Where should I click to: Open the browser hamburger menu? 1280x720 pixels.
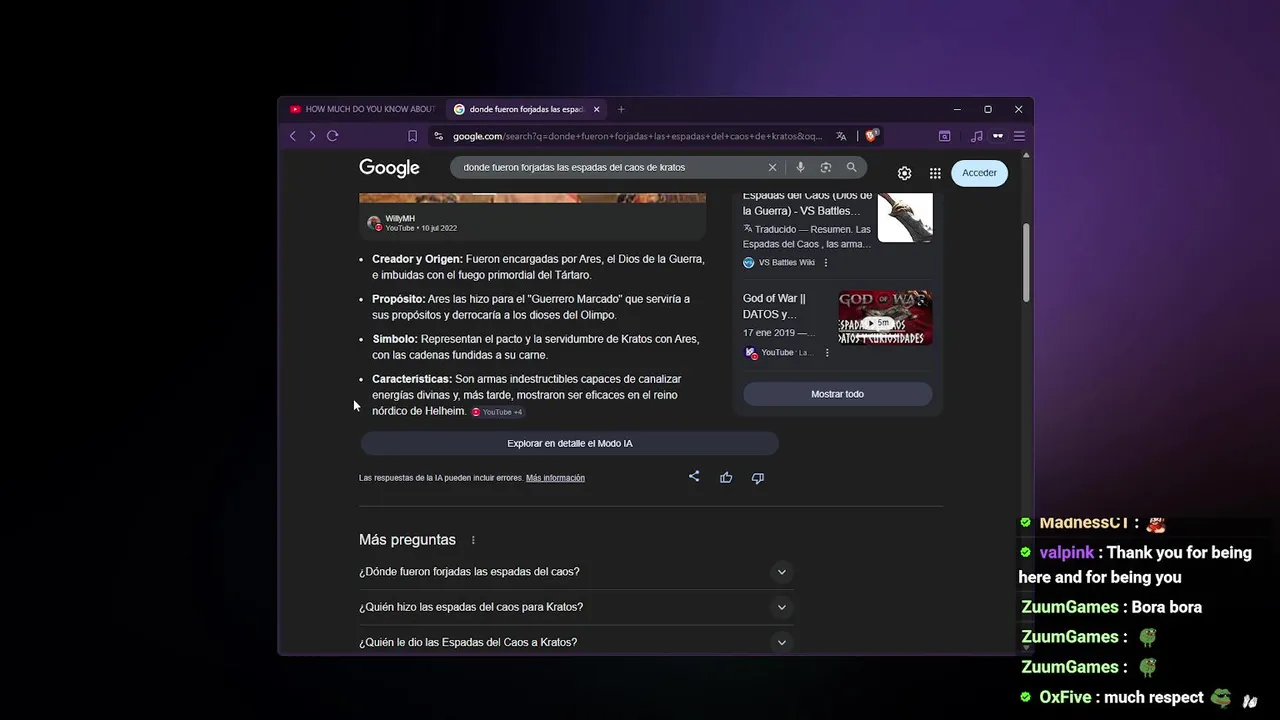click(x=1019, y=136)
